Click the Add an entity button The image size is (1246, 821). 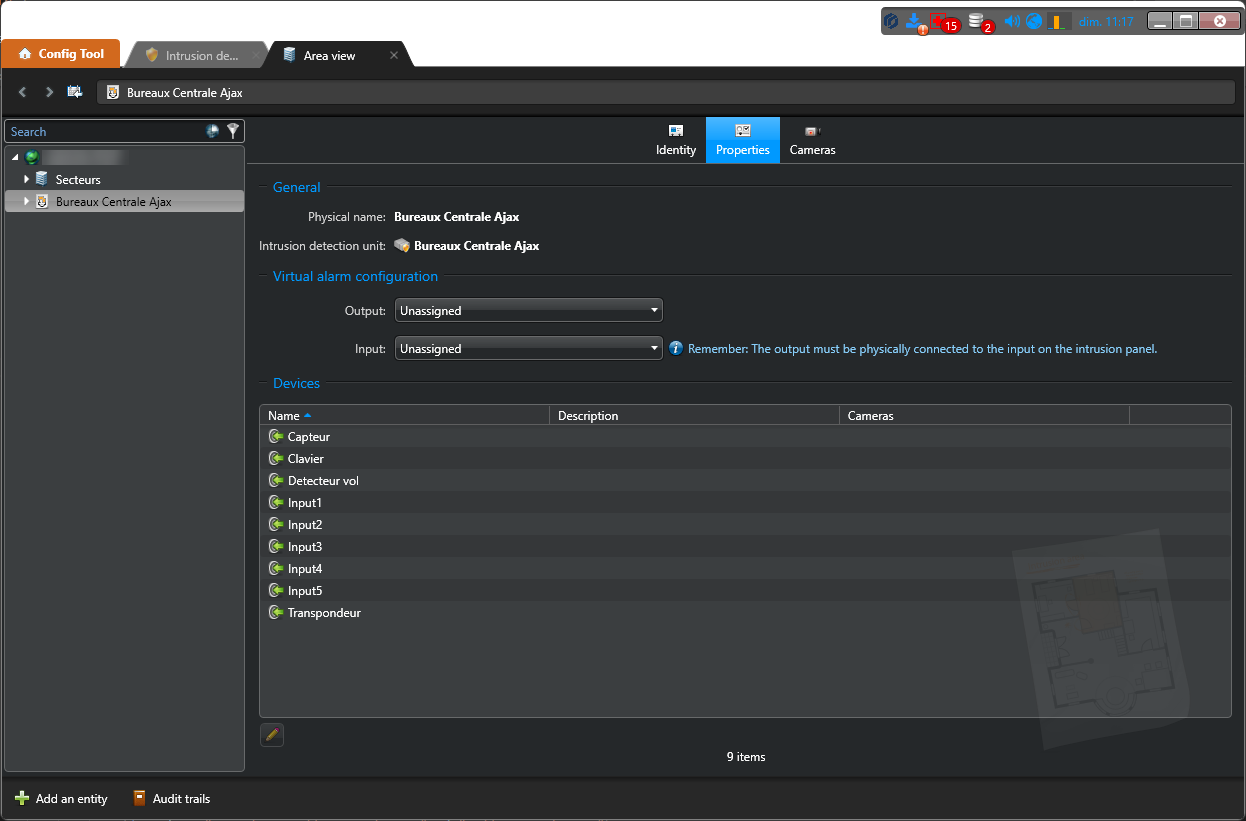pyautogui.click(x=62, y=799)
